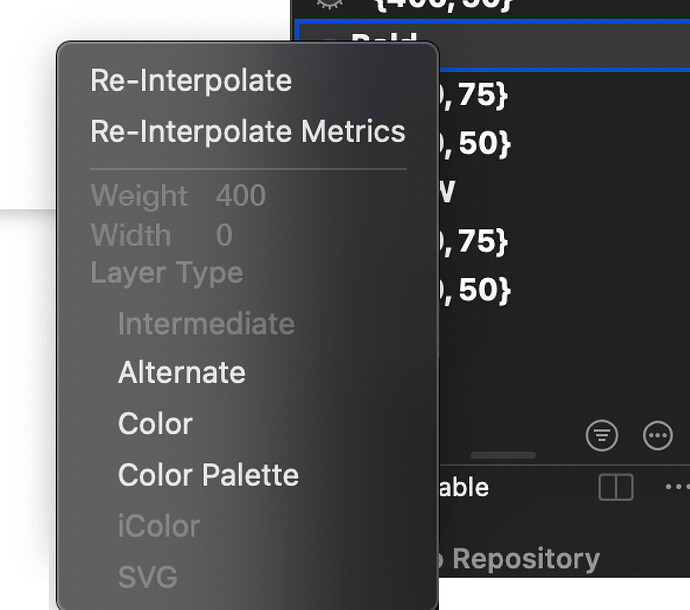Image resolution: width=690 pixels, height=610 pixels.
Task: Pick the Color layer type
Action: (155, 424)
